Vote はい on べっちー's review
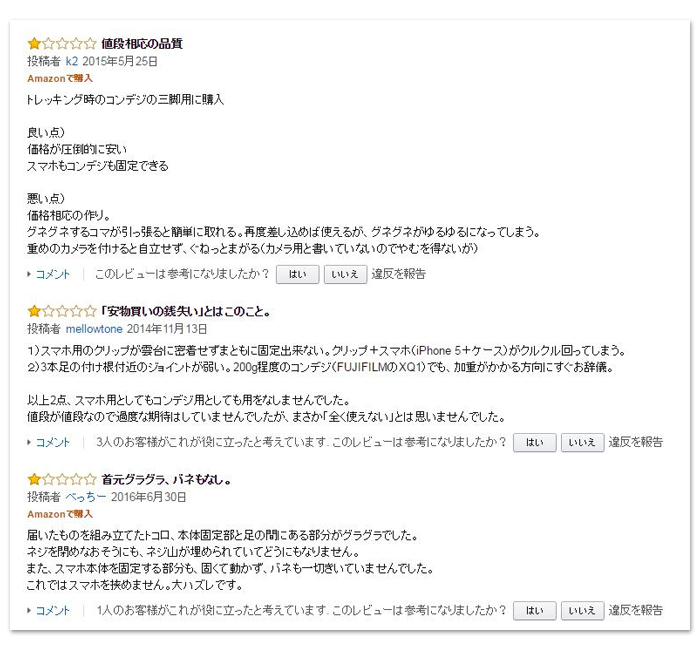This screenshot has height=650, width=700. click(x=534, y=610)
